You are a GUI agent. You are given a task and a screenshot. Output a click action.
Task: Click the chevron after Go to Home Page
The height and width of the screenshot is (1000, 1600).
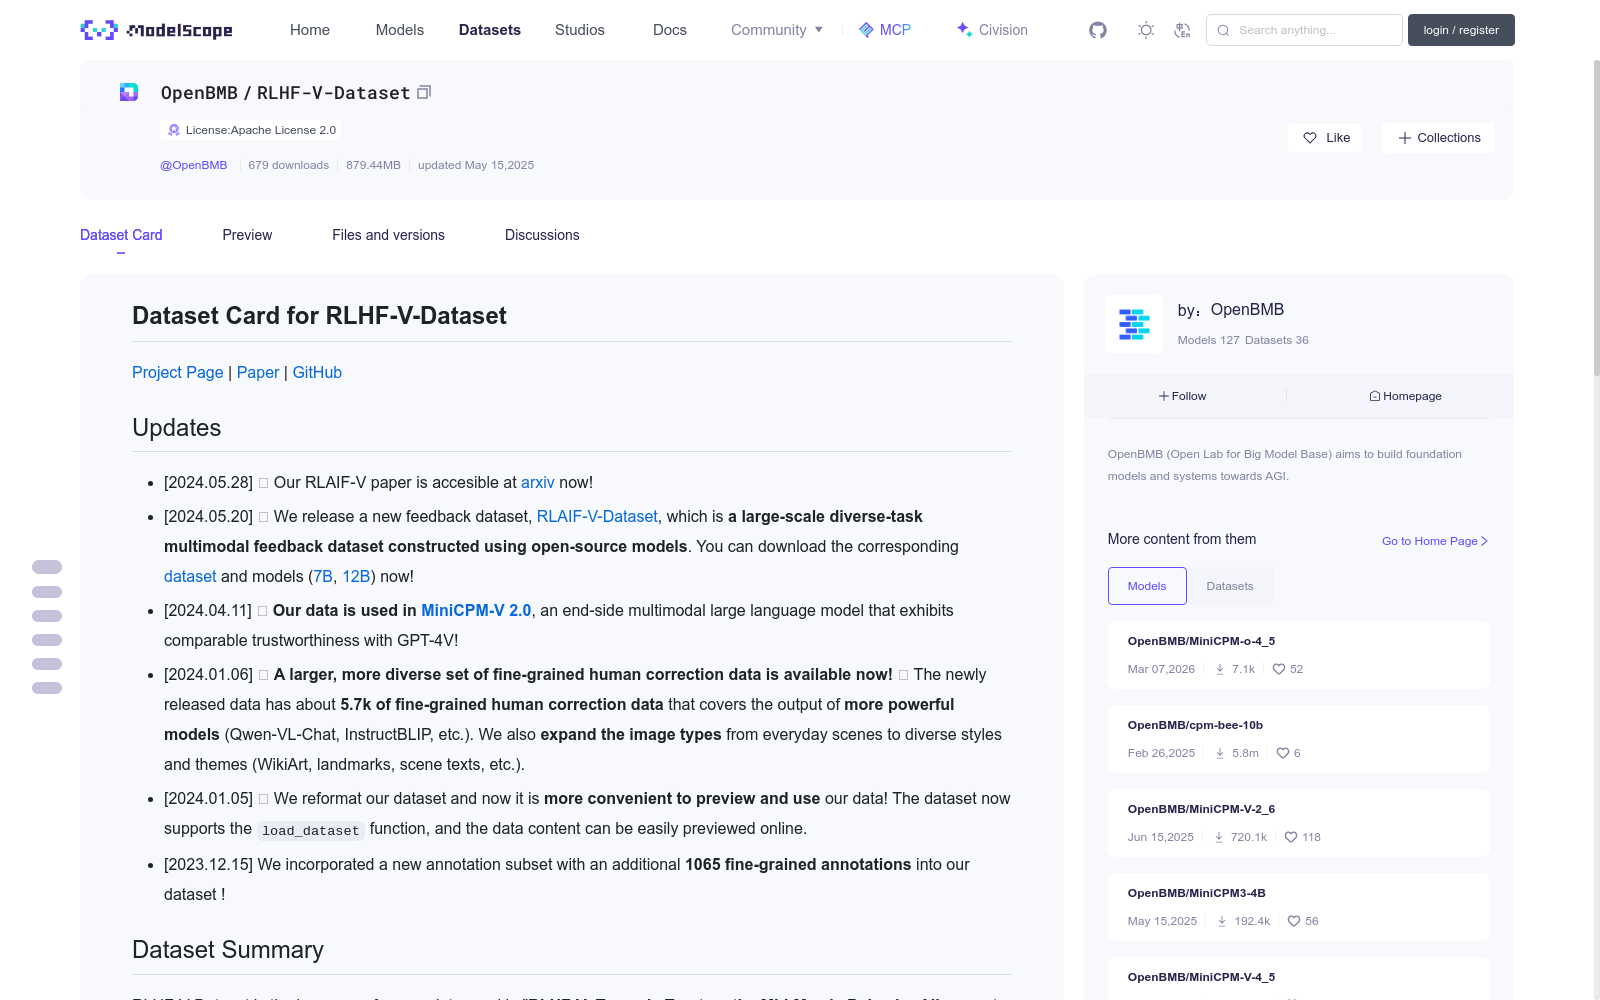(x=1484, y=541)
